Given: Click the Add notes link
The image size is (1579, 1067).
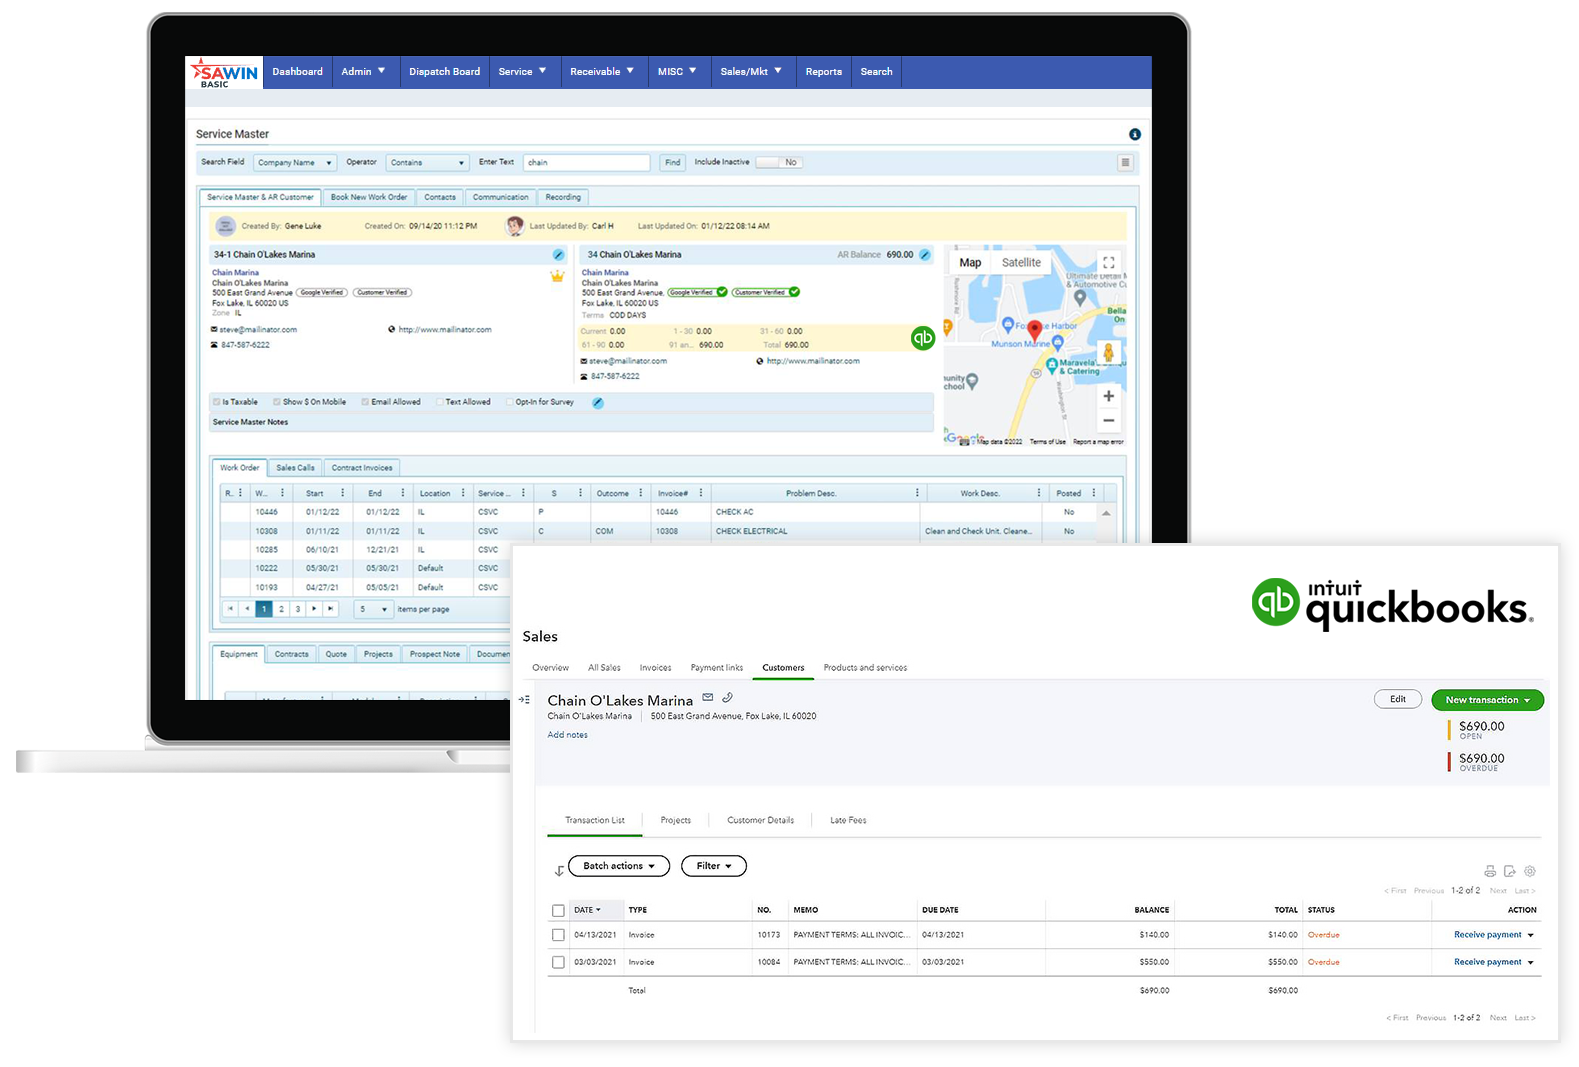Looking at the screenshot, I should [567, 735].
